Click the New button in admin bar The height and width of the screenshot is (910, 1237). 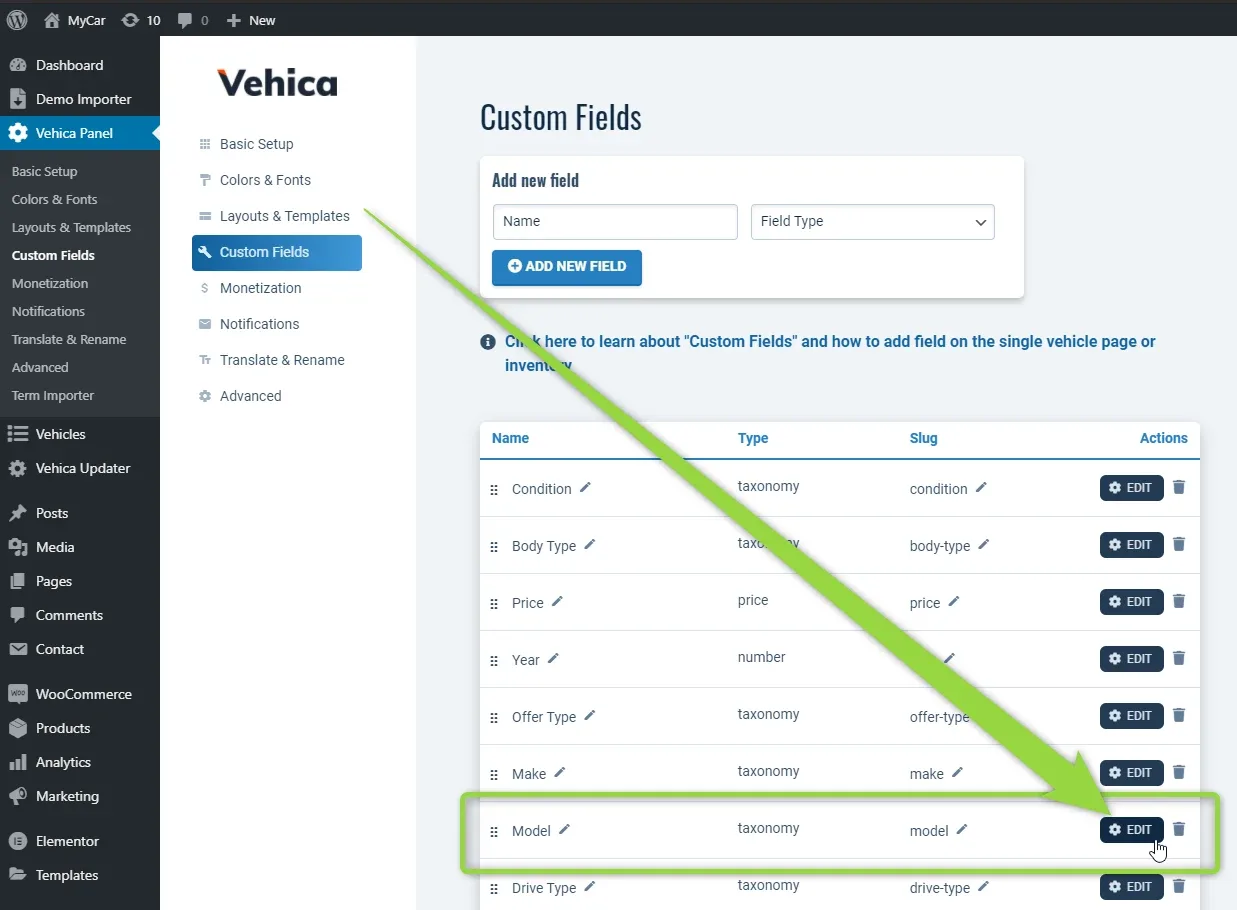251,20
